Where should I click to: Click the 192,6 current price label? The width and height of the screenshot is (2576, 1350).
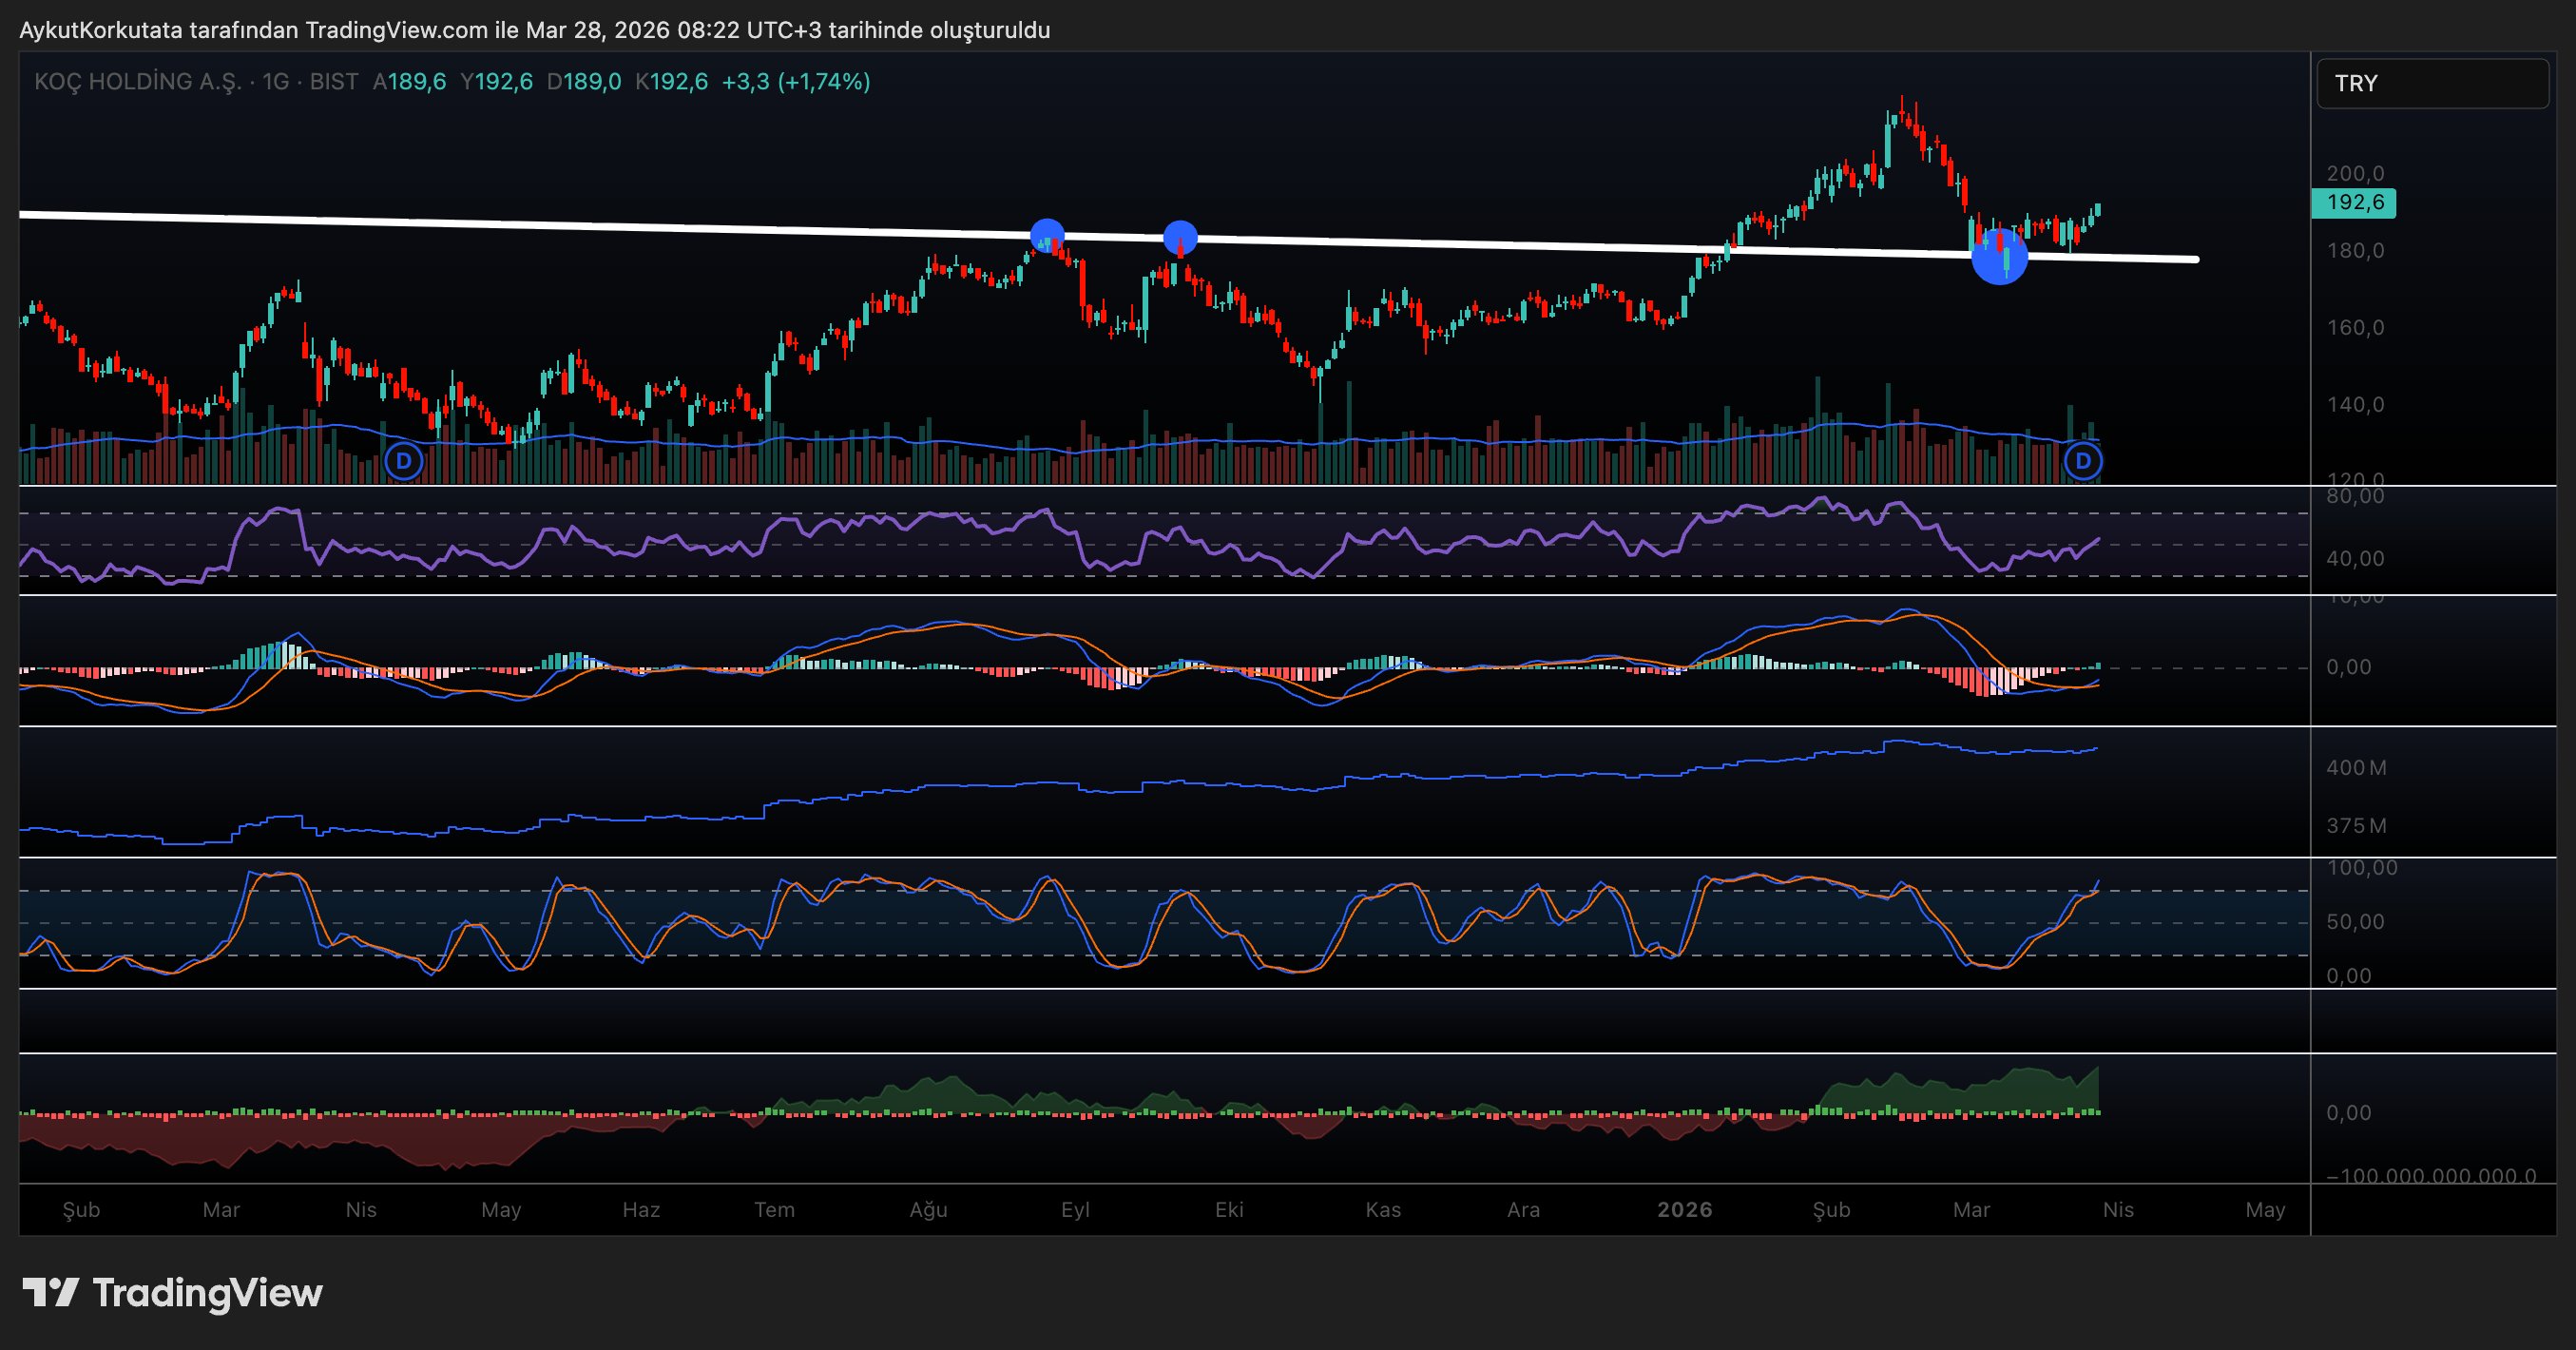[x=2354, y=203]
